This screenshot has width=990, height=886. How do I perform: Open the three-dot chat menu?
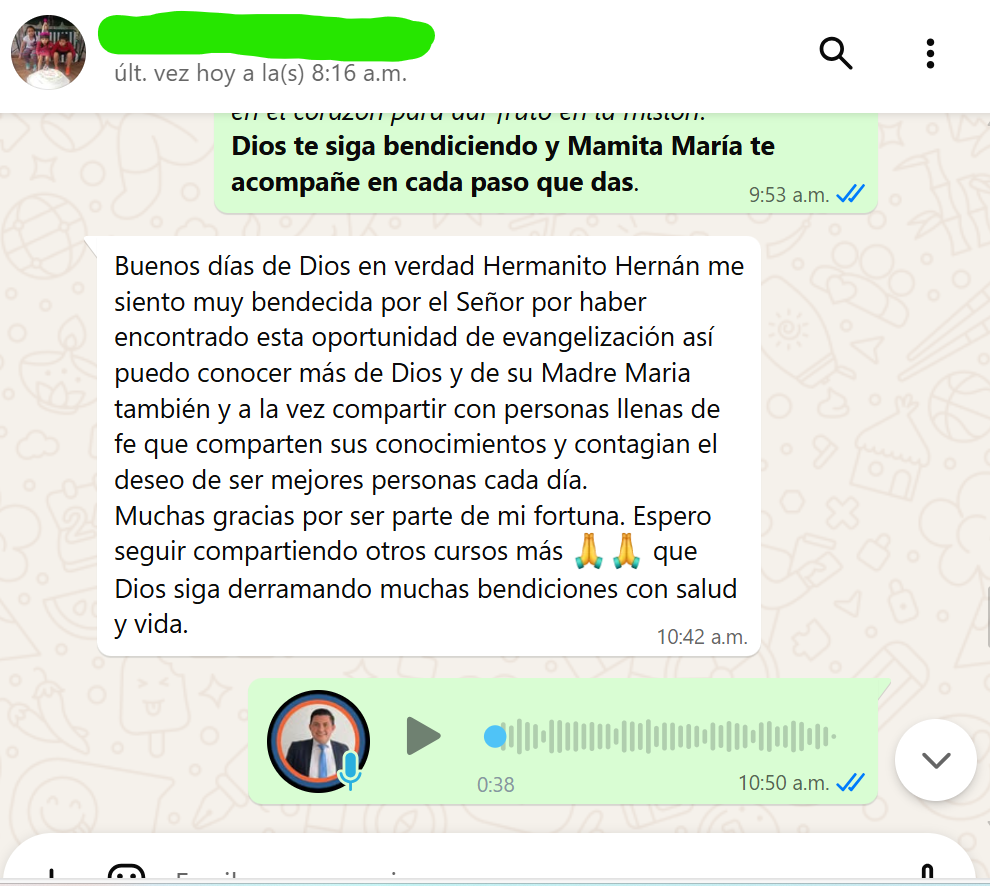pos(930,54)
